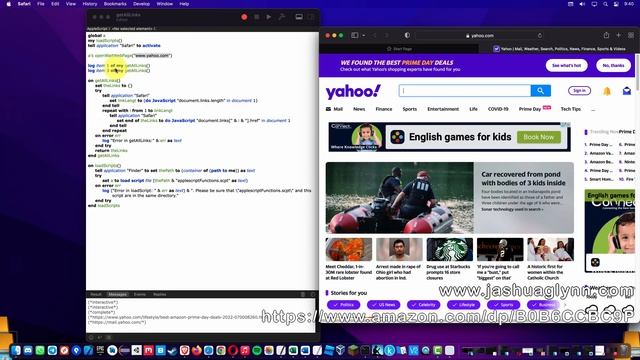Open Life in Yahoo navigation
The height and width of the screenshot is (360, 640).
pyautogui.click(x=473, y=109)
